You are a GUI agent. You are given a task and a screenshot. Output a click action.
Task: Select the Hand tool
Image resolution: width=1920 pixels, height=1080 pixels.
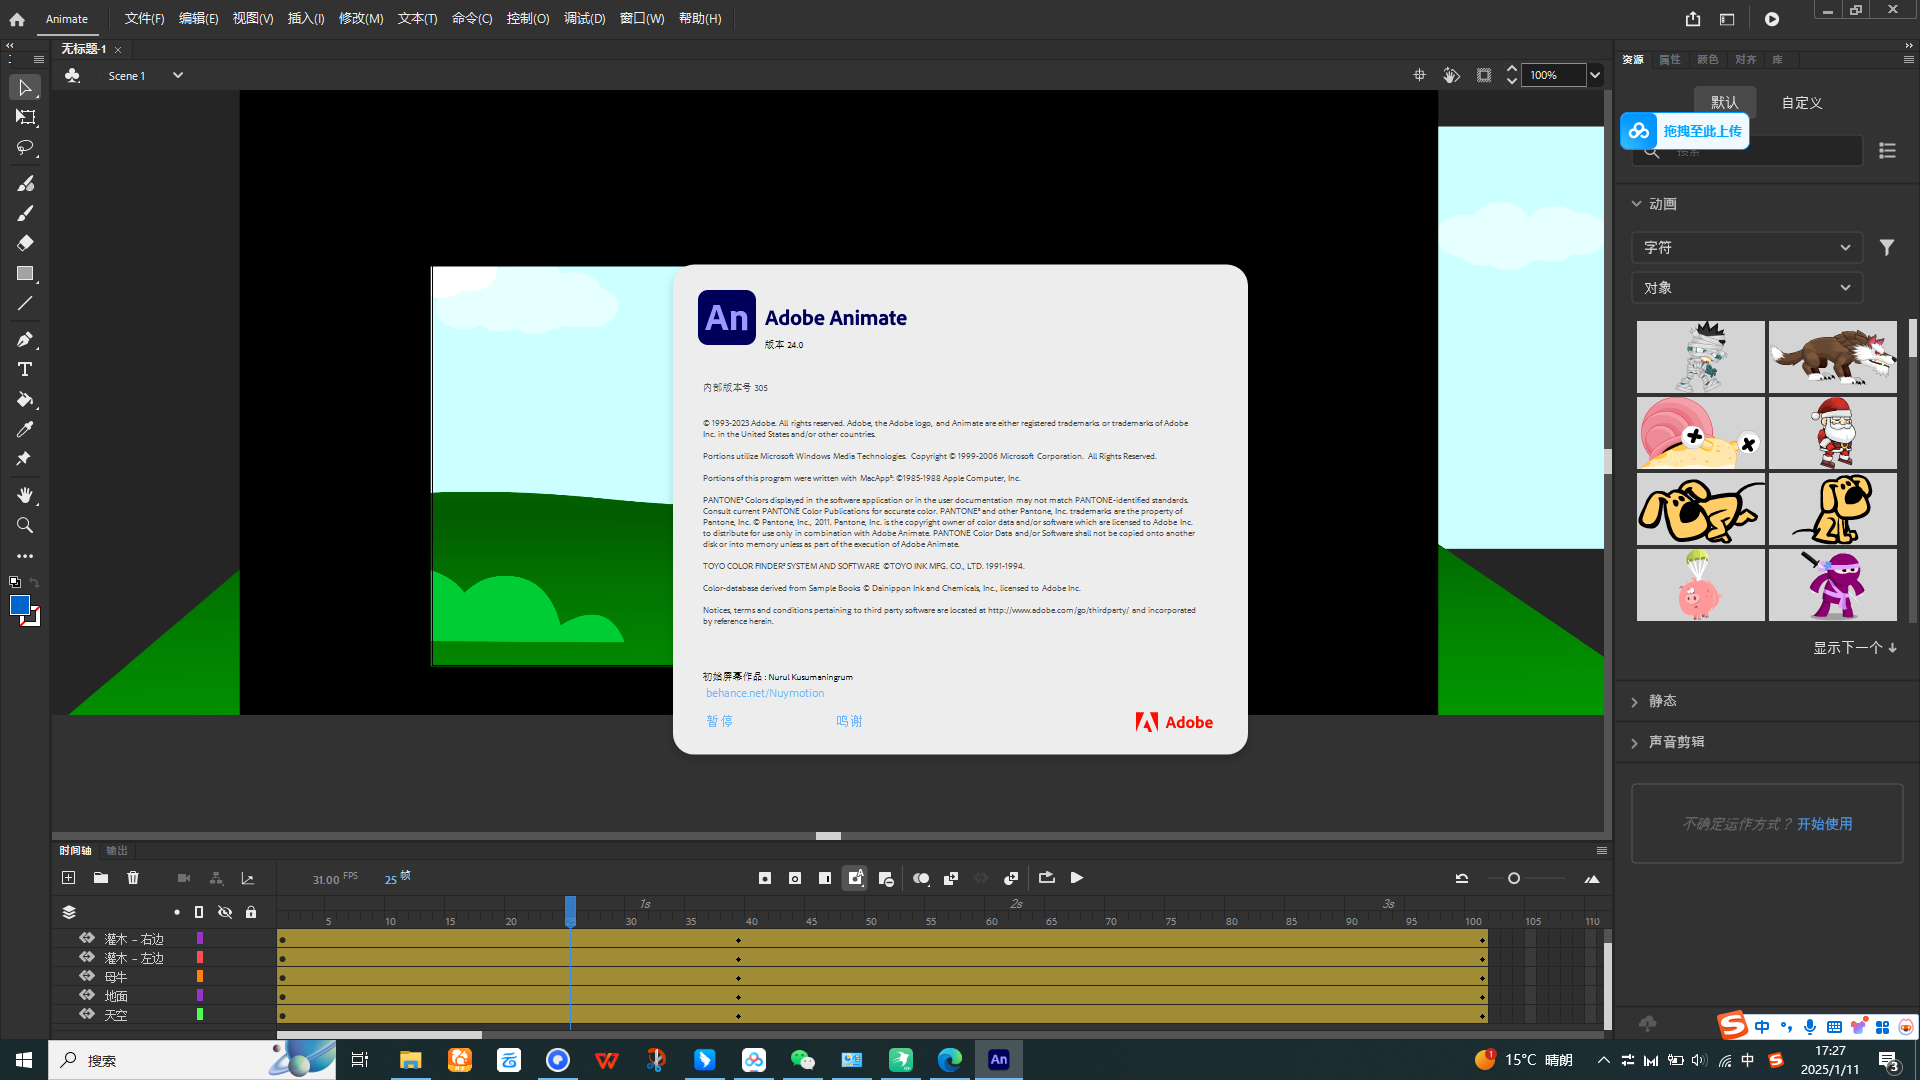(25, 495)
